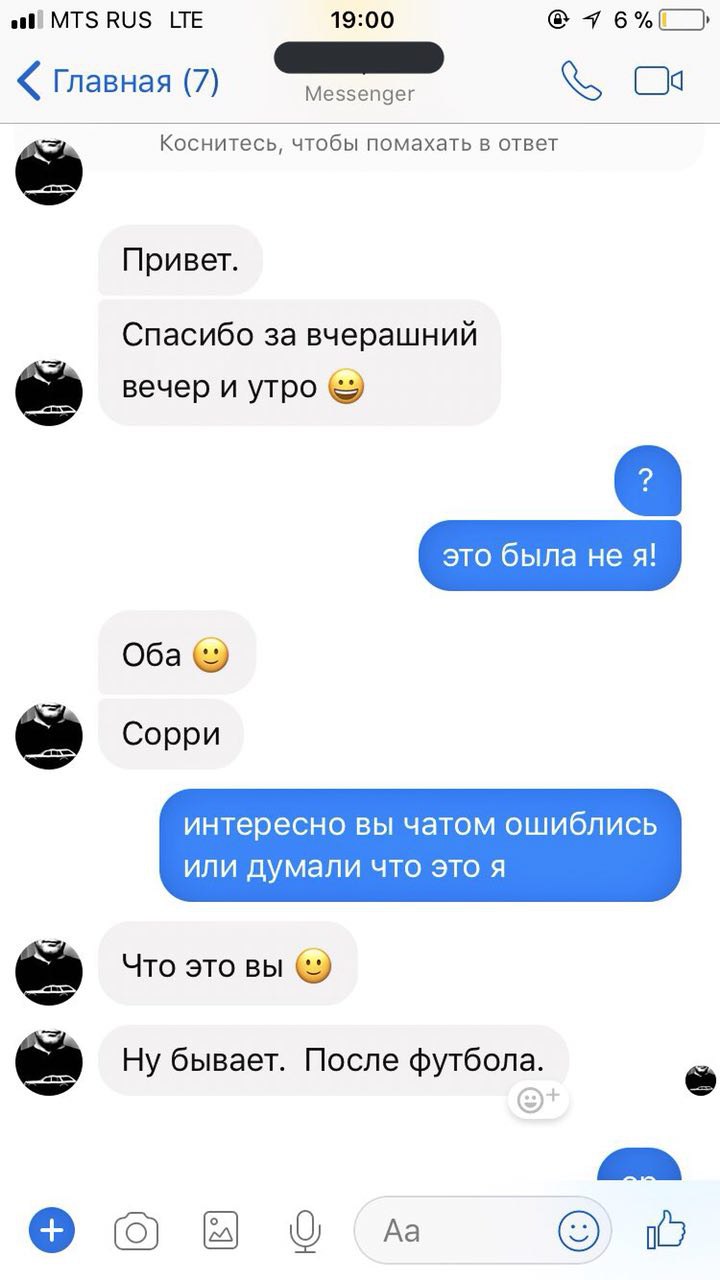Viewport: 720px width, 1280px height.
Task: Select the 'Привет.' message bubble
Action: click(x=180, y=260)
